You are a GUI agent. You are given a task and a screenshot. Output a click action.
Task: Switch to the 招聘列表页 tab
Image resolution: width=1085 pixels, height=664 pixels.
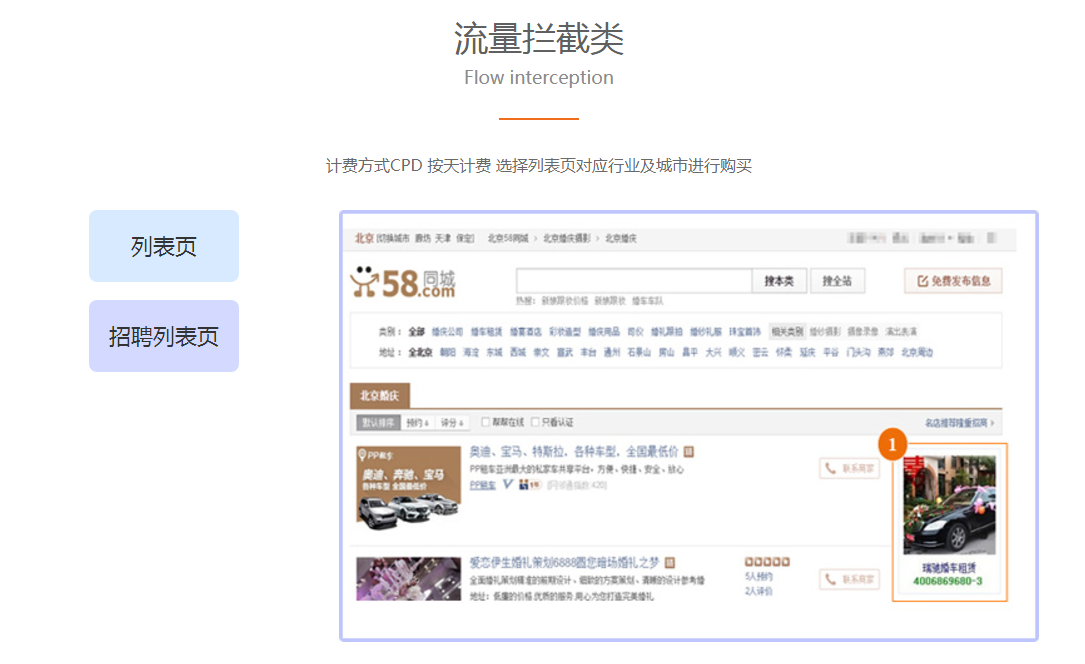[x=164, y=336]
